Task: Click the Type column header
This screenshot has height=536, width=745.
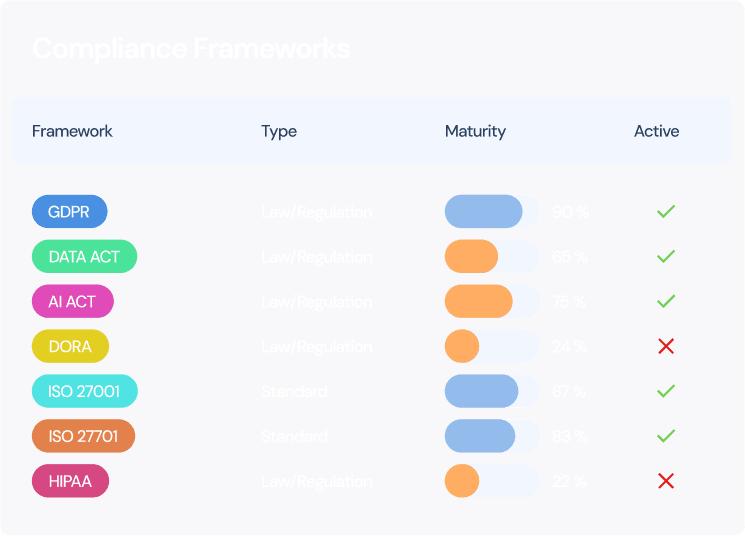Action: (x=279, y=131)
